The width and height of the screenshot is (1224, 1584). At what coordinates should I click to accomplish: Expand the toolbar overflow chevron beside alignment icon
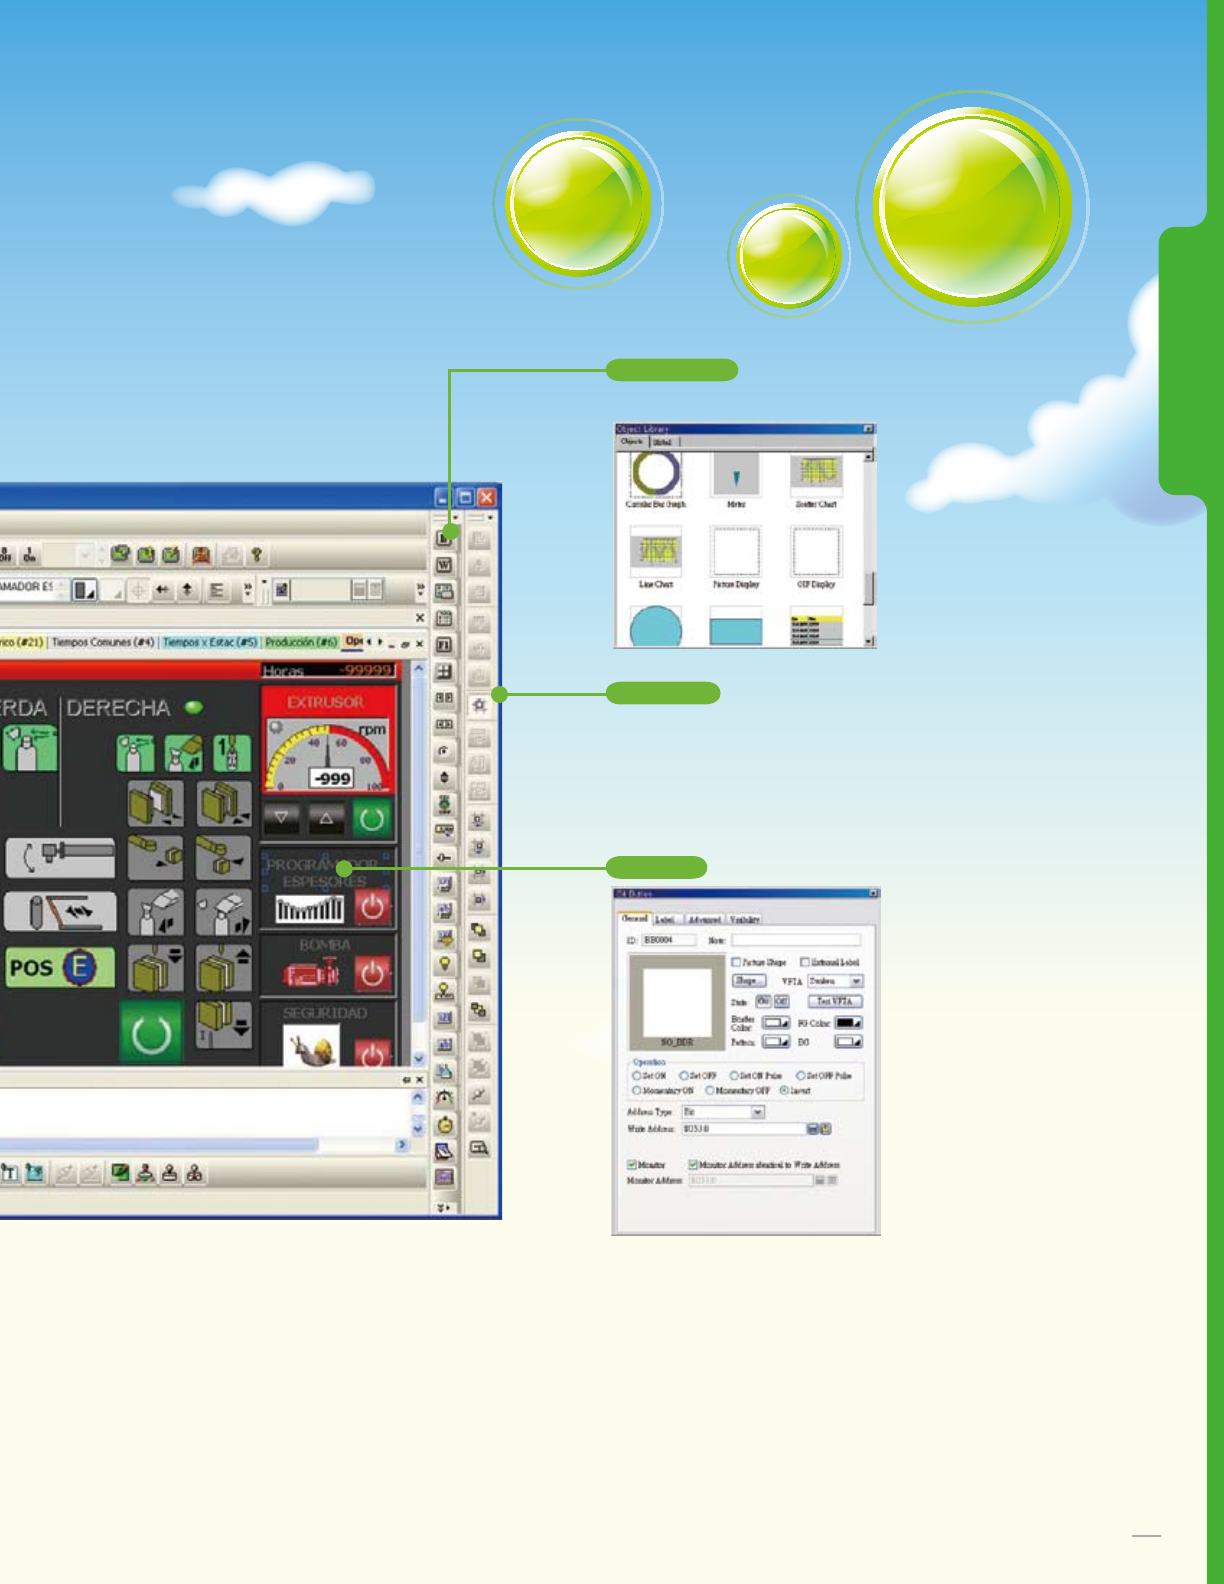(247, 589)
